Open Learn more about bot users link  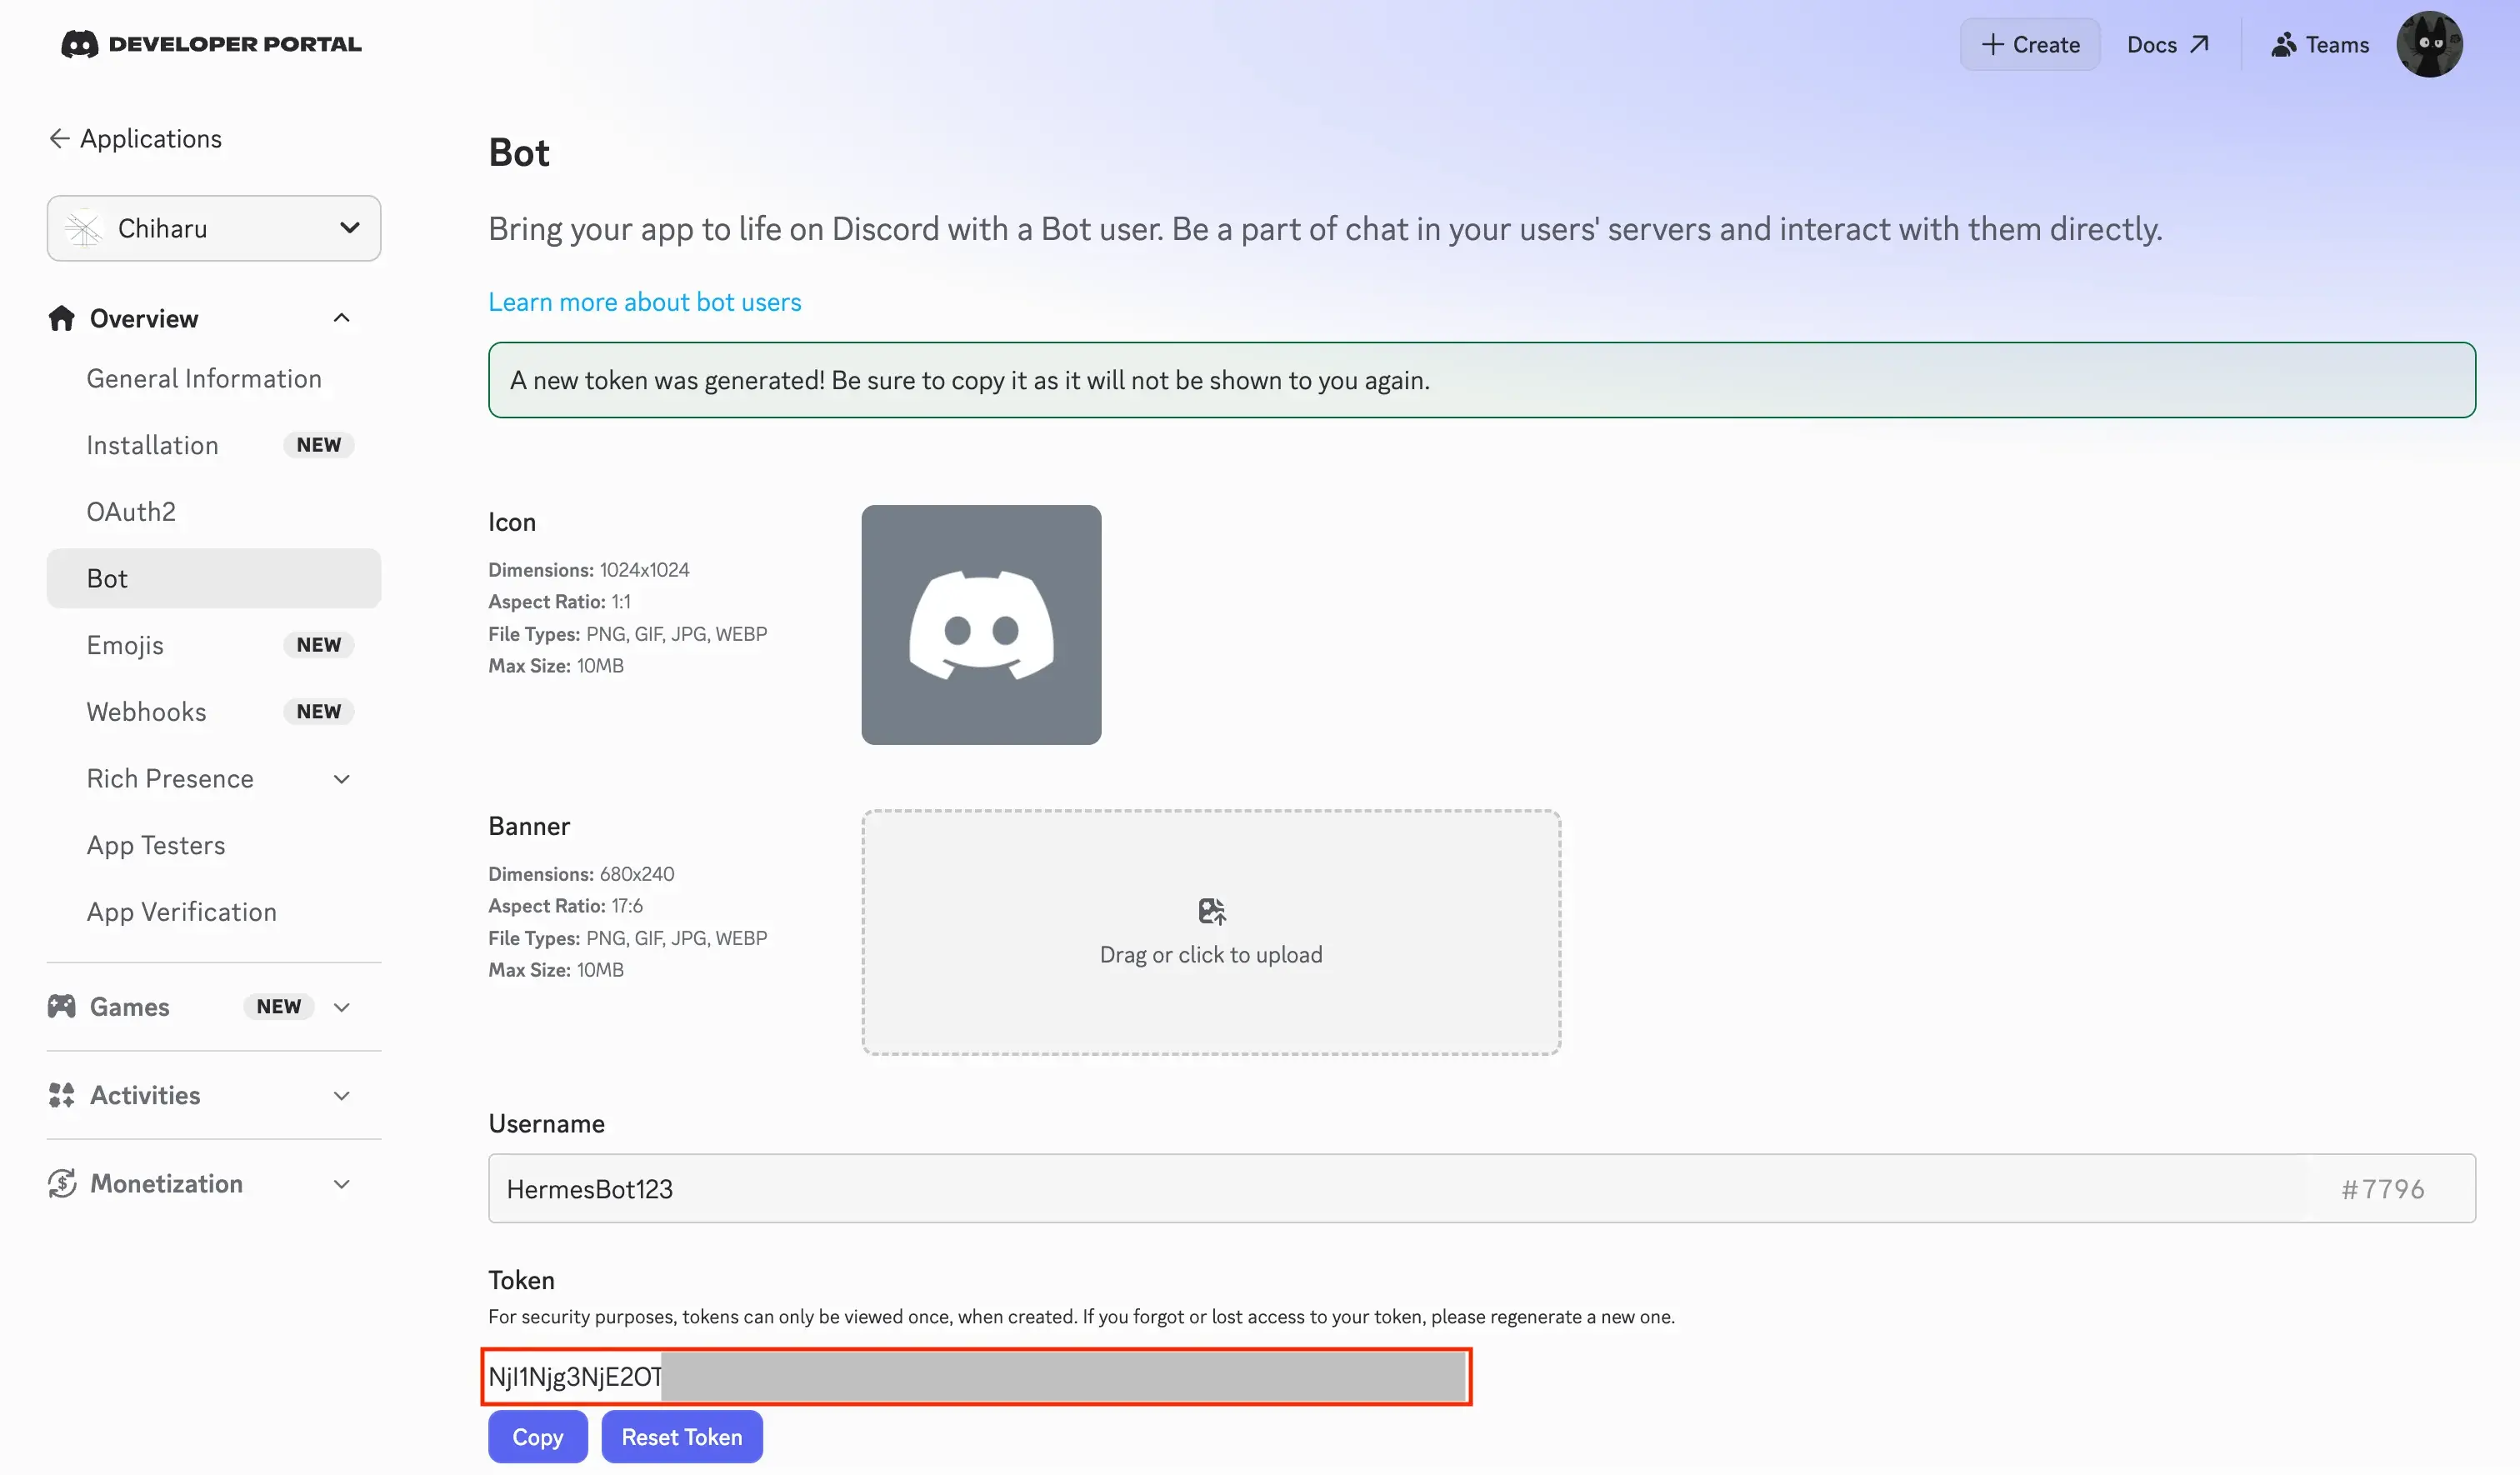tap(645, 302)
